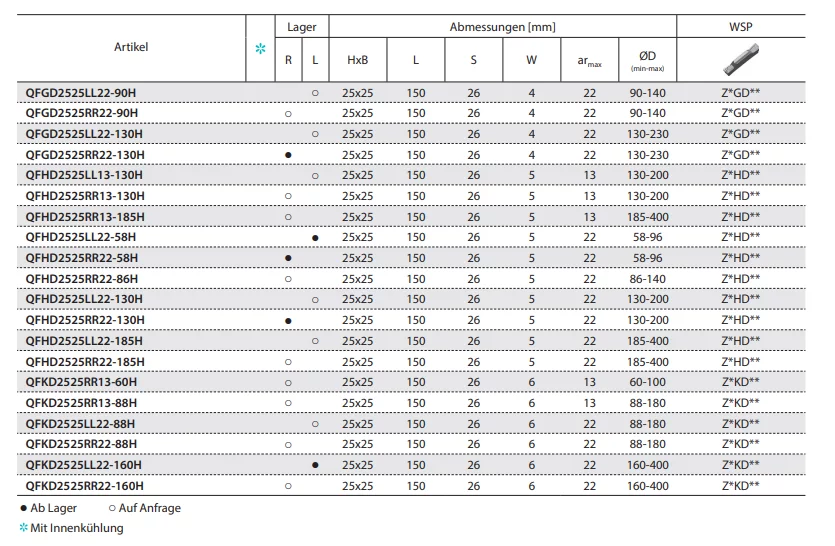Click the ØD (min-max) column header
Viewport: 835px width, 546px height.
click(646, 59)
